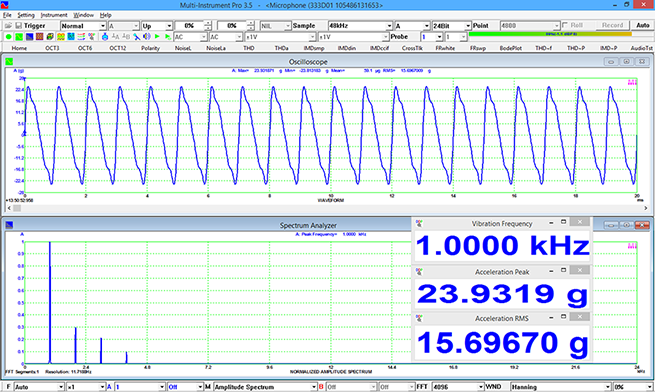Increase the first trigger level 0% stepper
This screenshot has width=655, height=392.
(x=208, y=23)
